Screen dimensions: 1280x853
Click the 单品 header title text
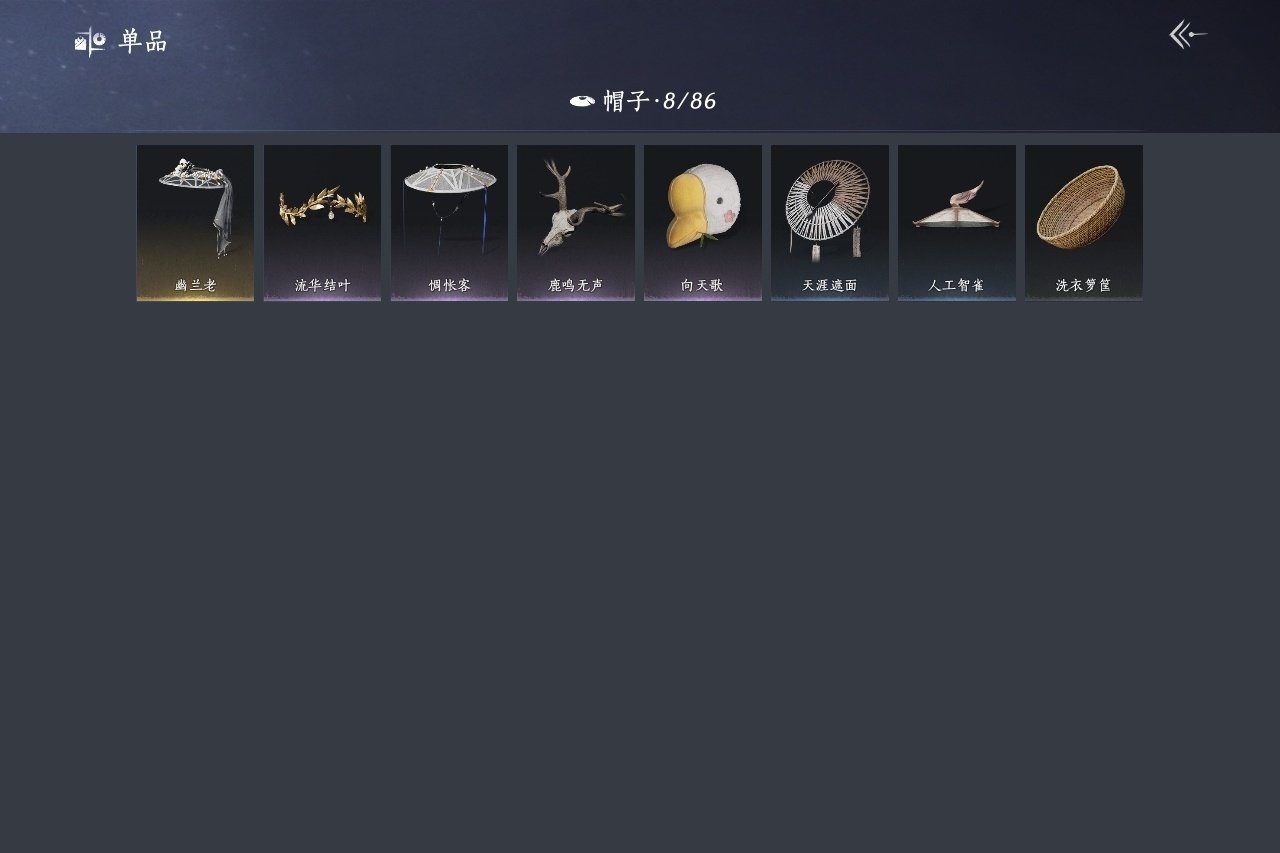coord(143,41)
